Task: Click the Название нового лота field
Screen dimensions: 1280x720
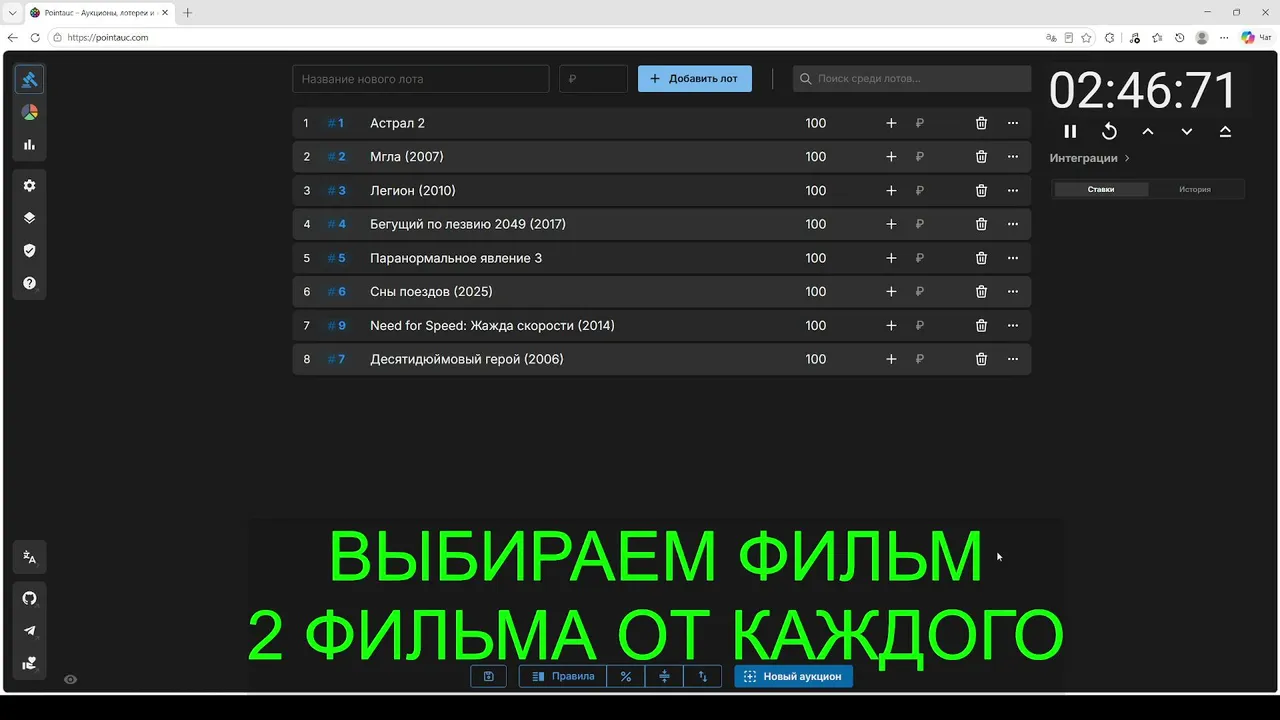Action: [421, 79]
